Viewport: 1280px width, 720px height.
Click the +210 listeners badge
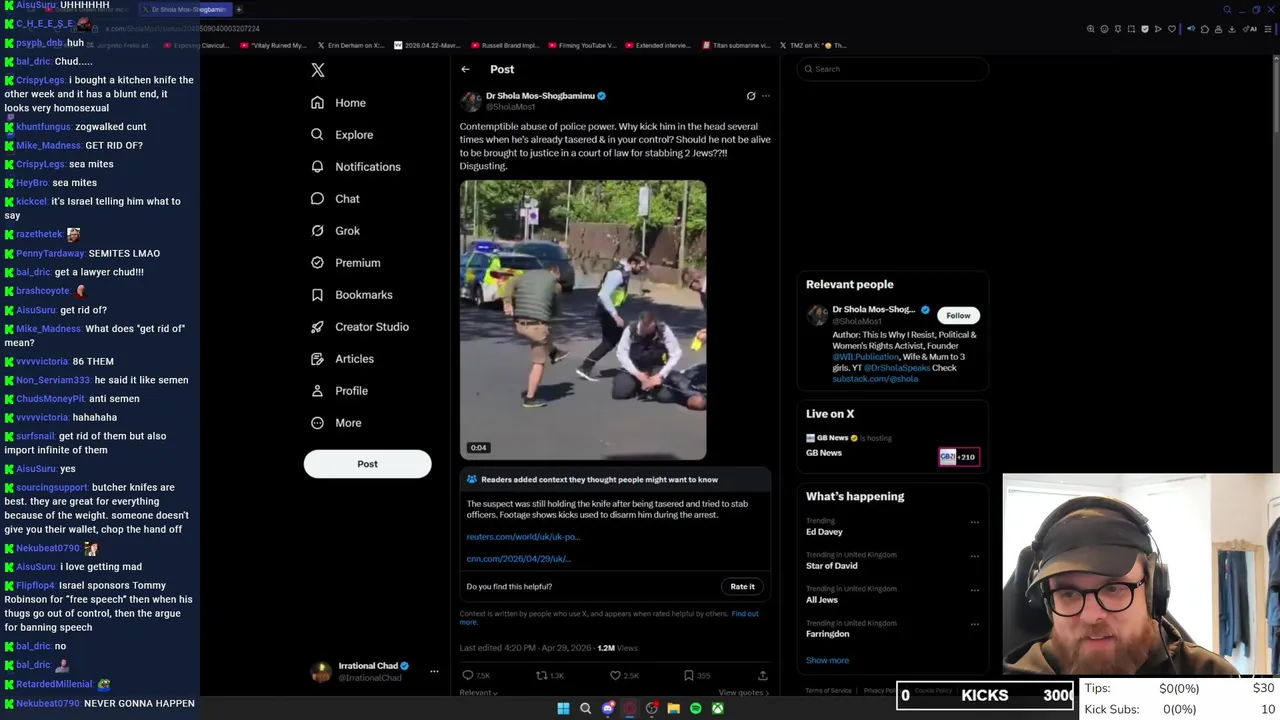(x=958, y=457)
